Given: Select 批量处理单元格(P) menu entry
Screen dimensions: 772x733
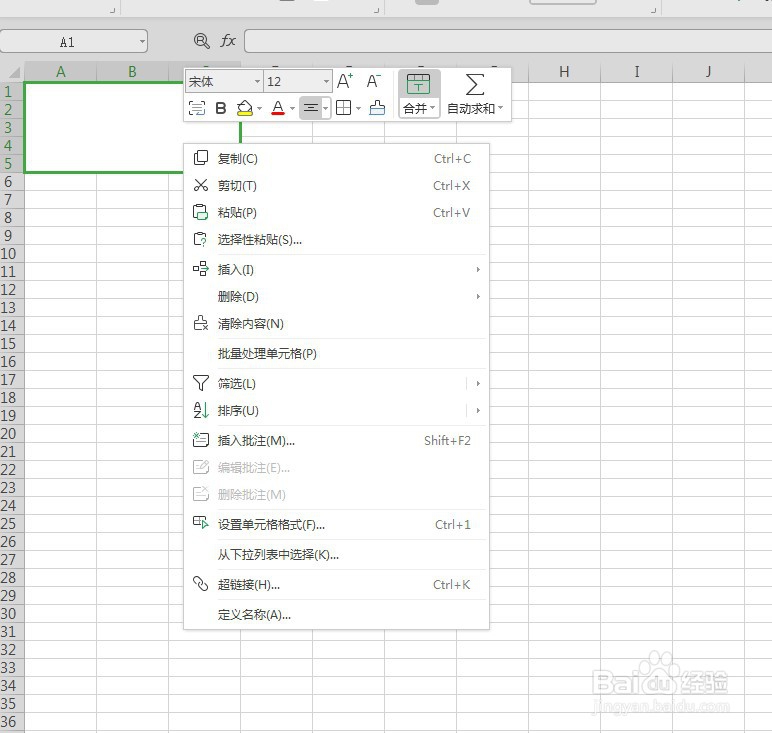Looking at the screenshot, I should tap(336, 353).
